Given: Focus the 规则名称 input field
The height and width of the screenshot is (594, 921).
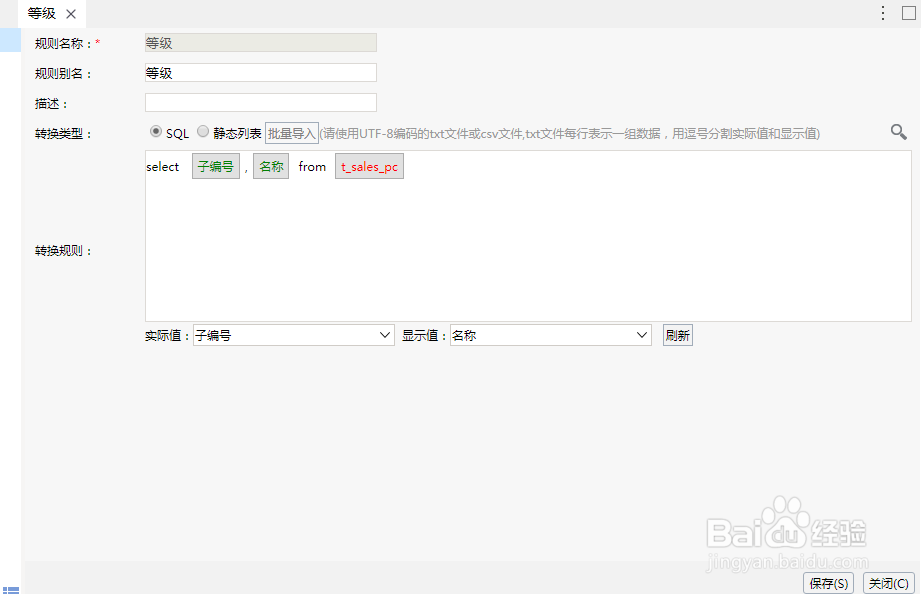Looking at the screenshot, I should coord(261,43).
